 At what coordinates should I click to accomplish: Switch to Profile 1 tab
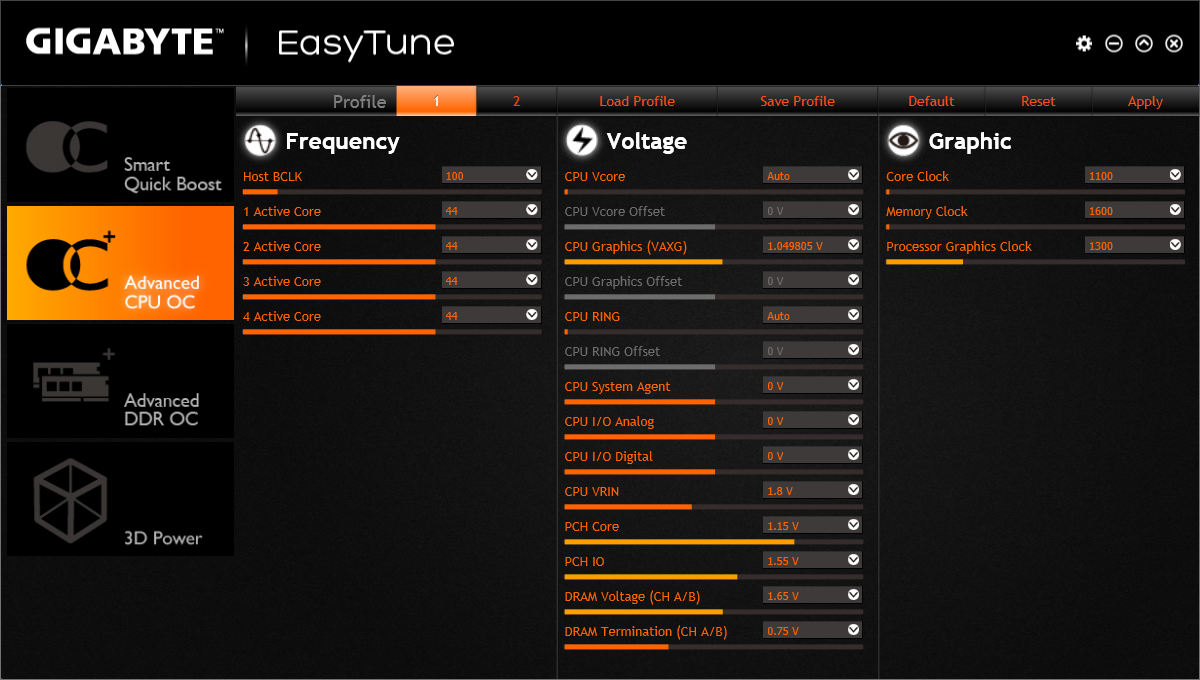(x=436, y=101)
